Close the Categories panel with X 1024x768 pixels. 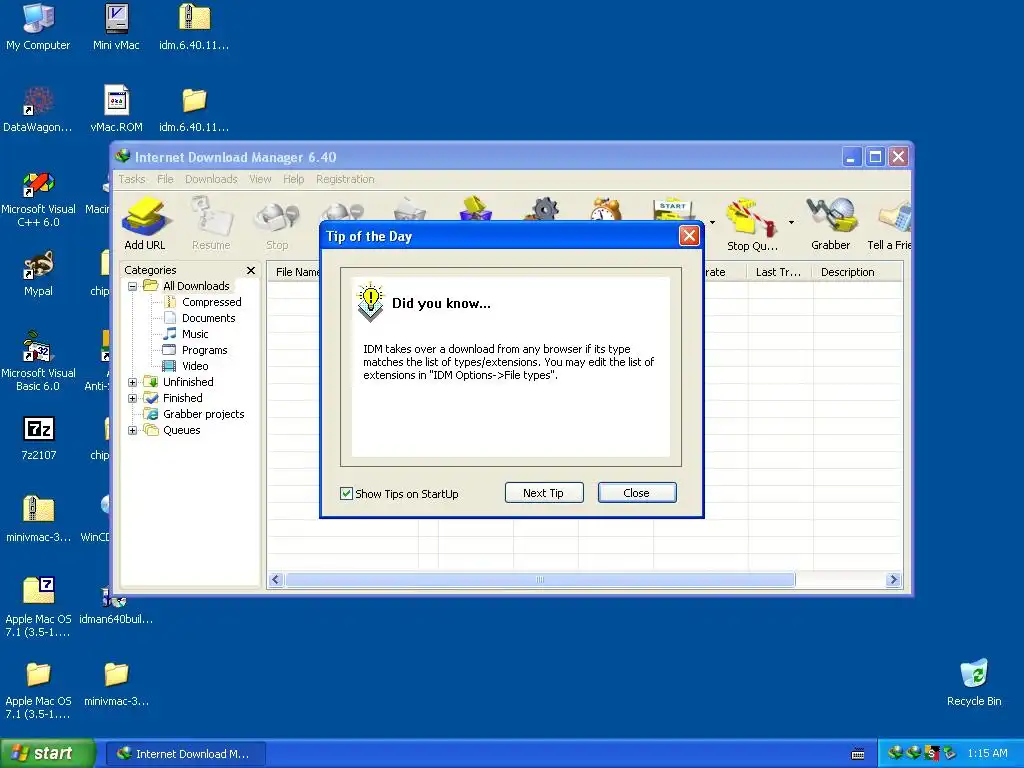[x=251, y=270]
